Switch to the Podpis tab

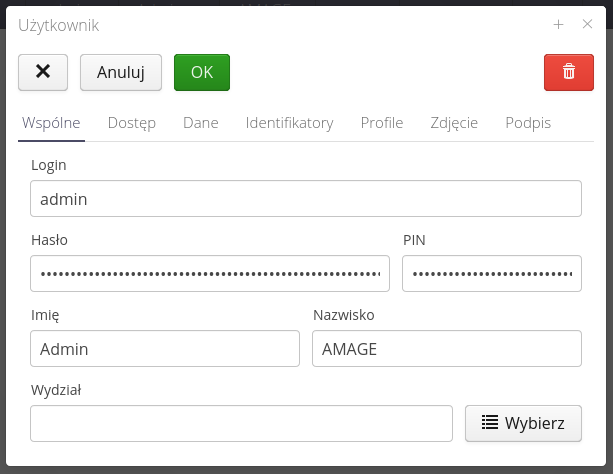(x=528, y=123)
